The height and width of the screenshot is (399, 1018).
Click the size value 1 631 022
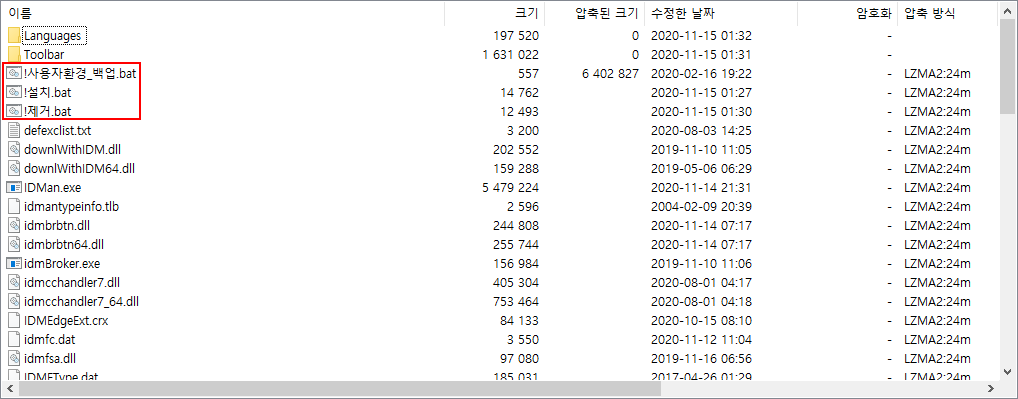(x=511, y=54)
